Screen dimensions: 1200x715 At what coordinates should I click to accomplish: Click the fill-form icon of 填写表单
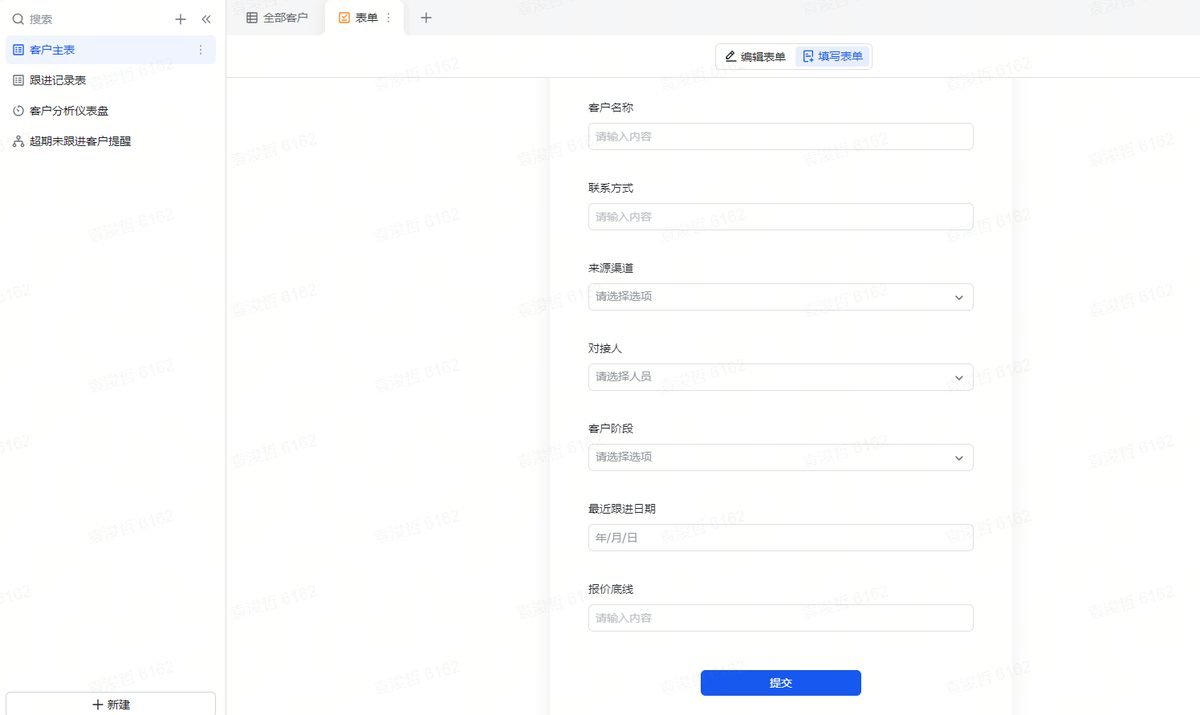(x=808, y=56)
